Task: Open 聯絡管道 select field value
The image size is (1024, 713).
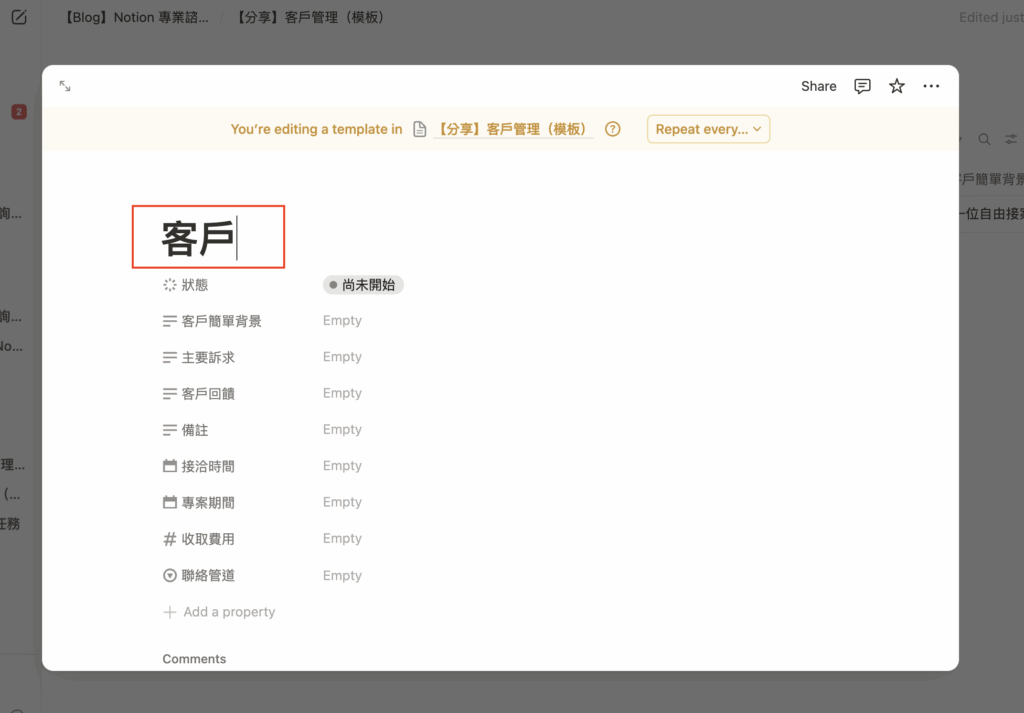Action: point(342,576)
